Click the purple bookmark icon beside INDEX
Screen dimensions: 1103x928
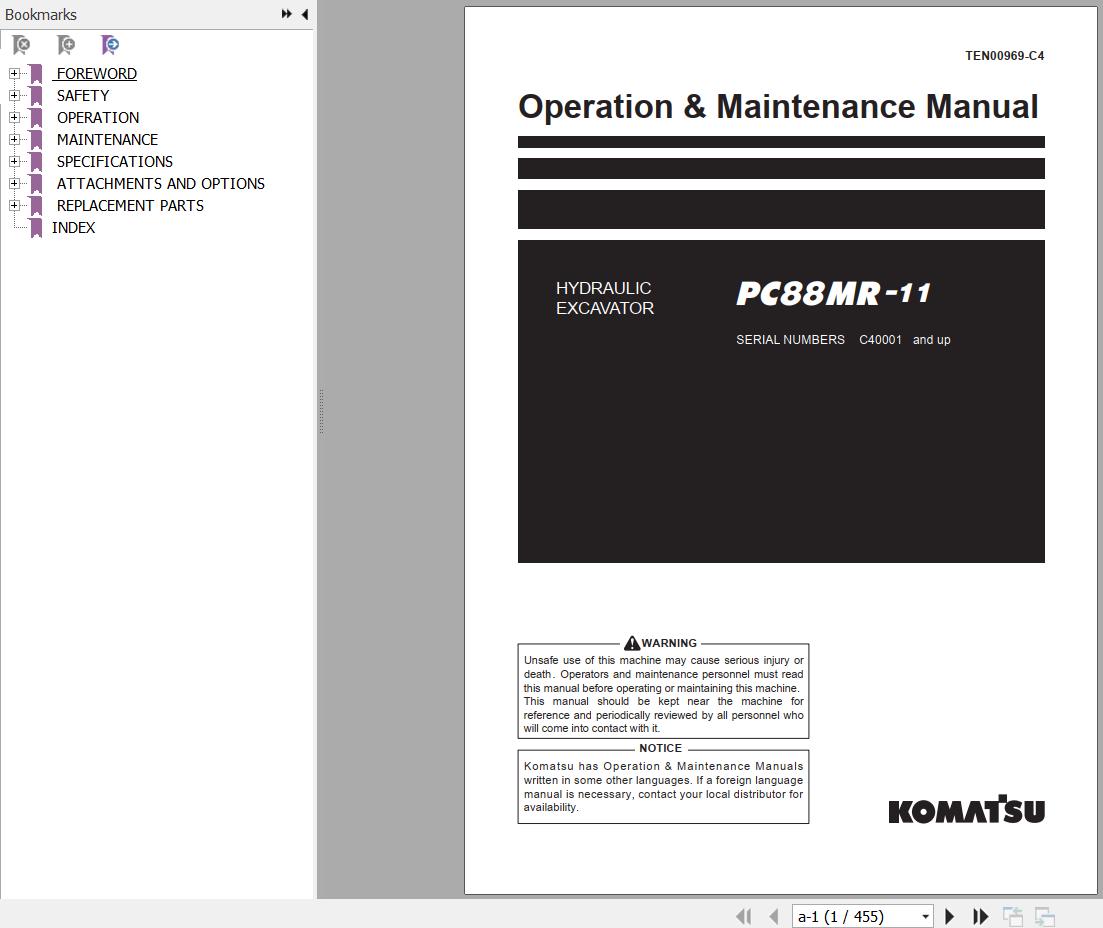(36, 228)
